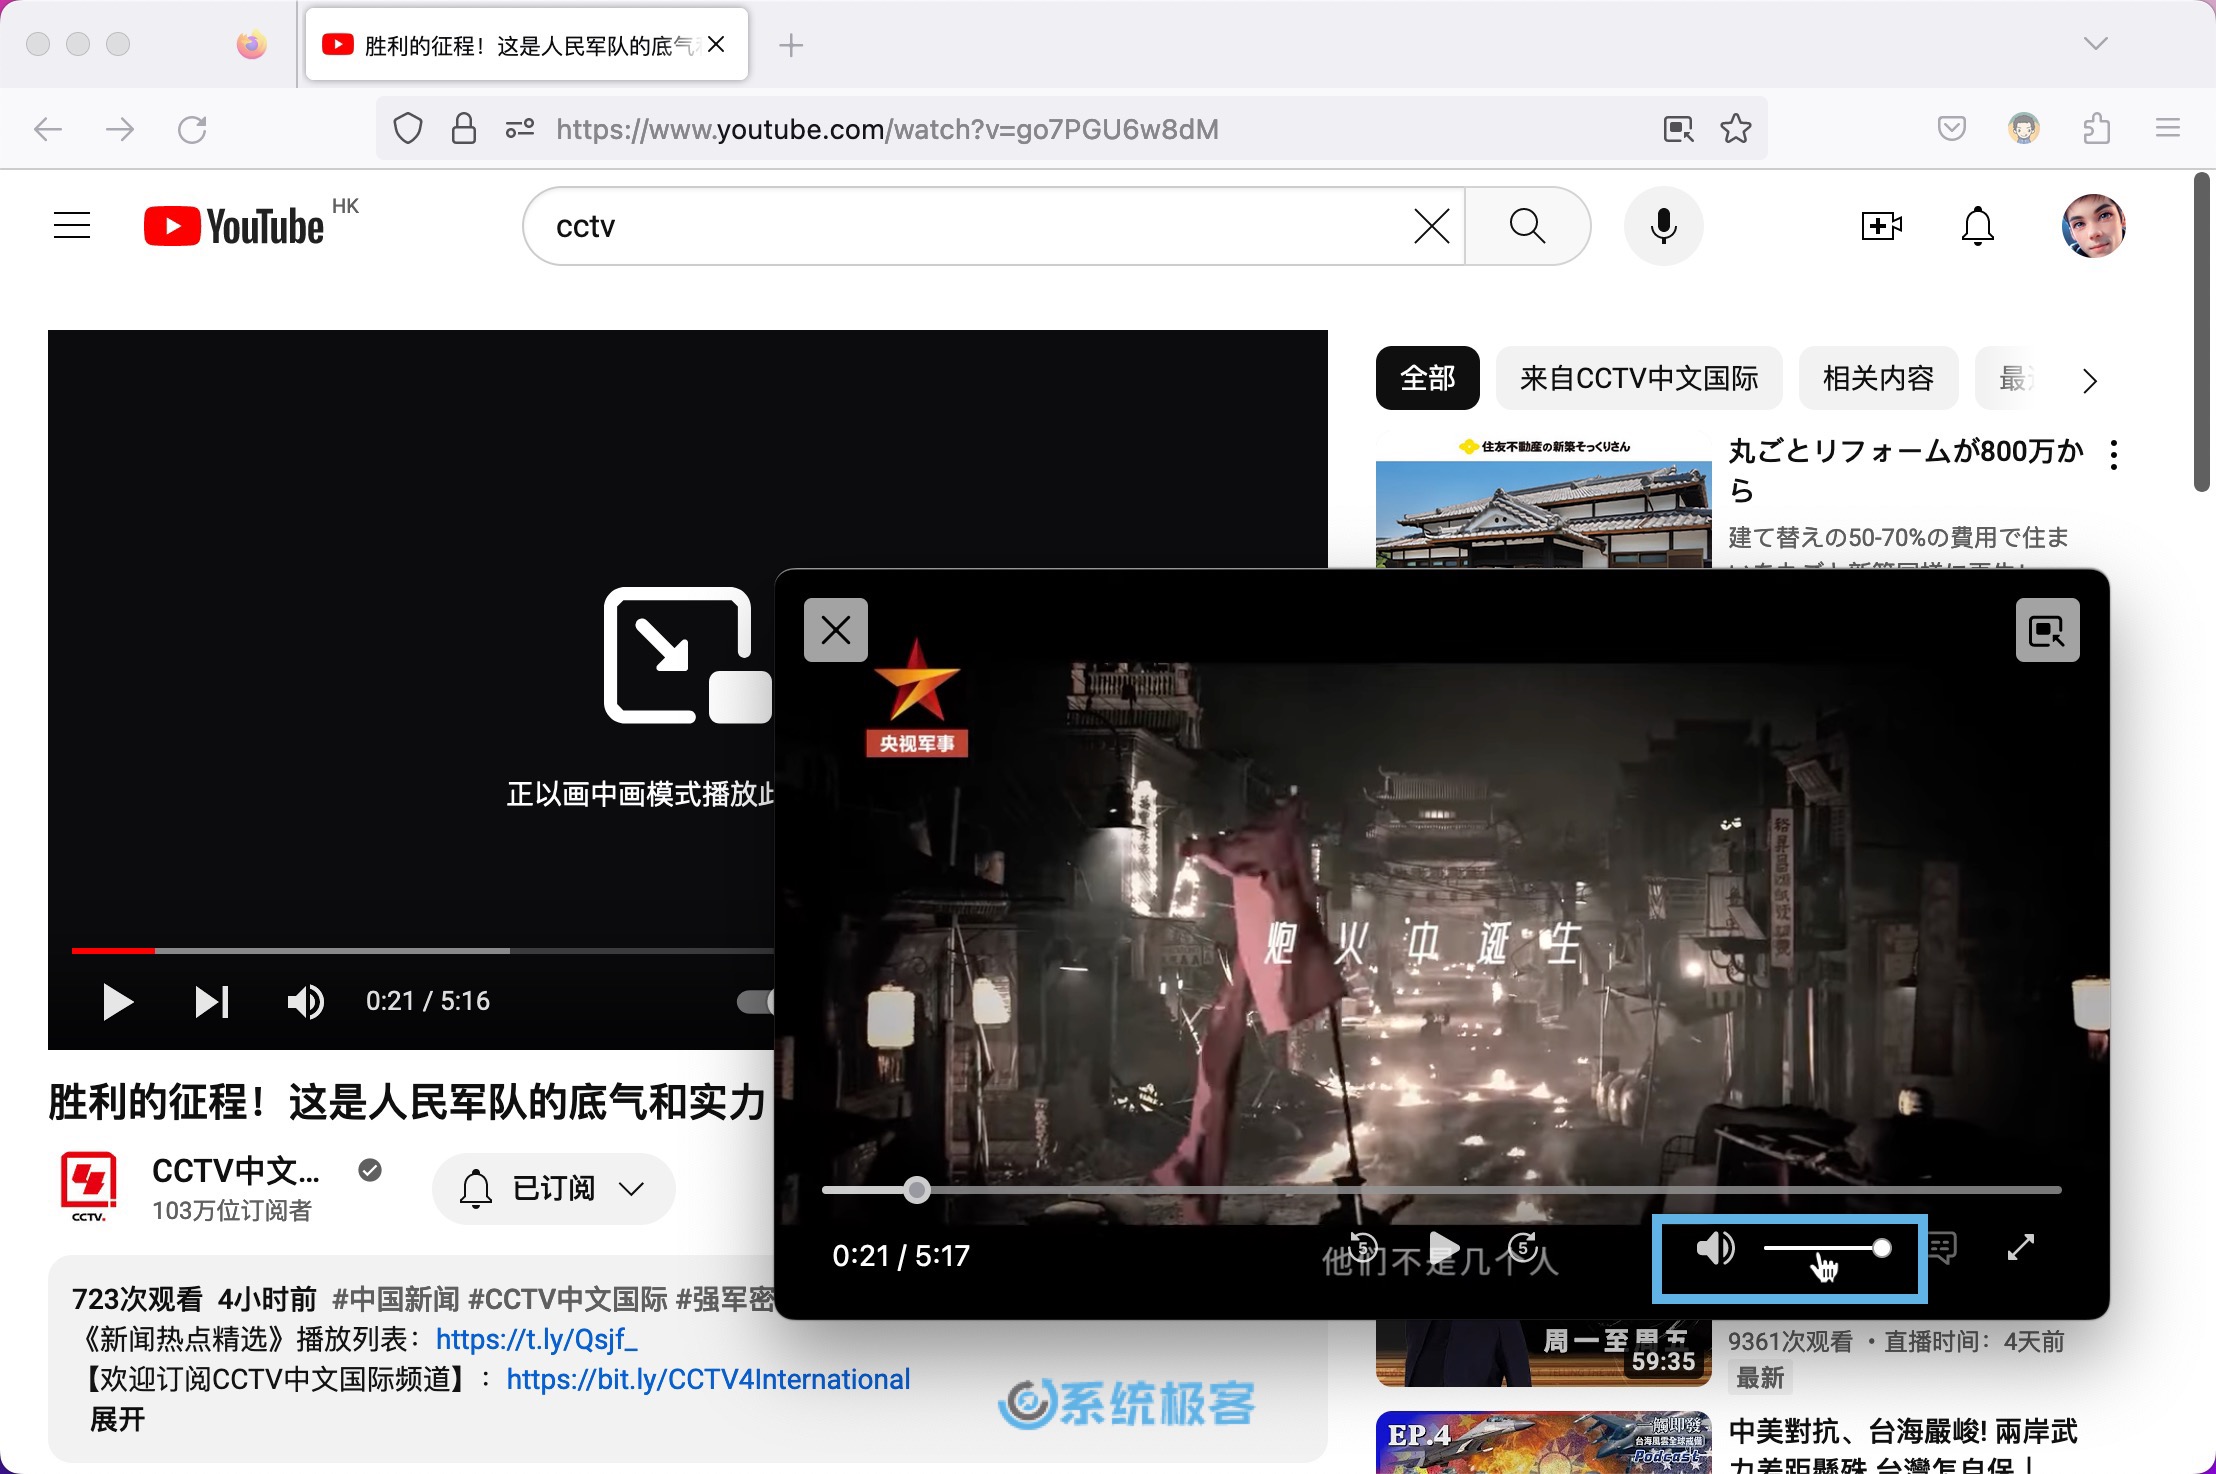Toggle the autoplay switch

pos(755,1002)
